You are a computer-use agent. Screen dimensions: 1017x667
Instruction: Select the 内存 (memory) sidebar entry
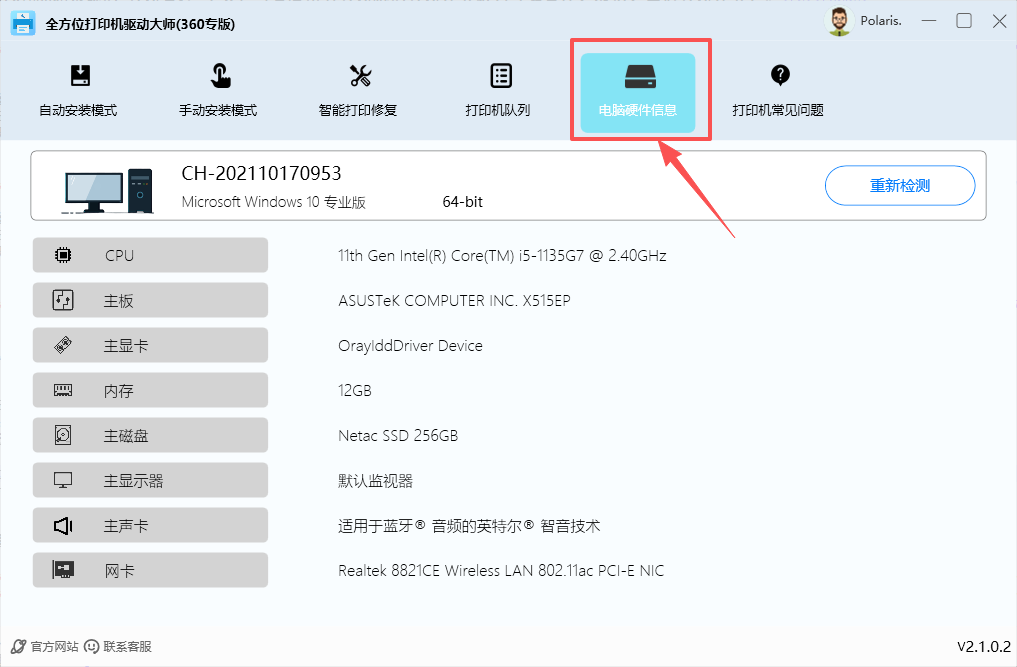click(x=150, y=390)
